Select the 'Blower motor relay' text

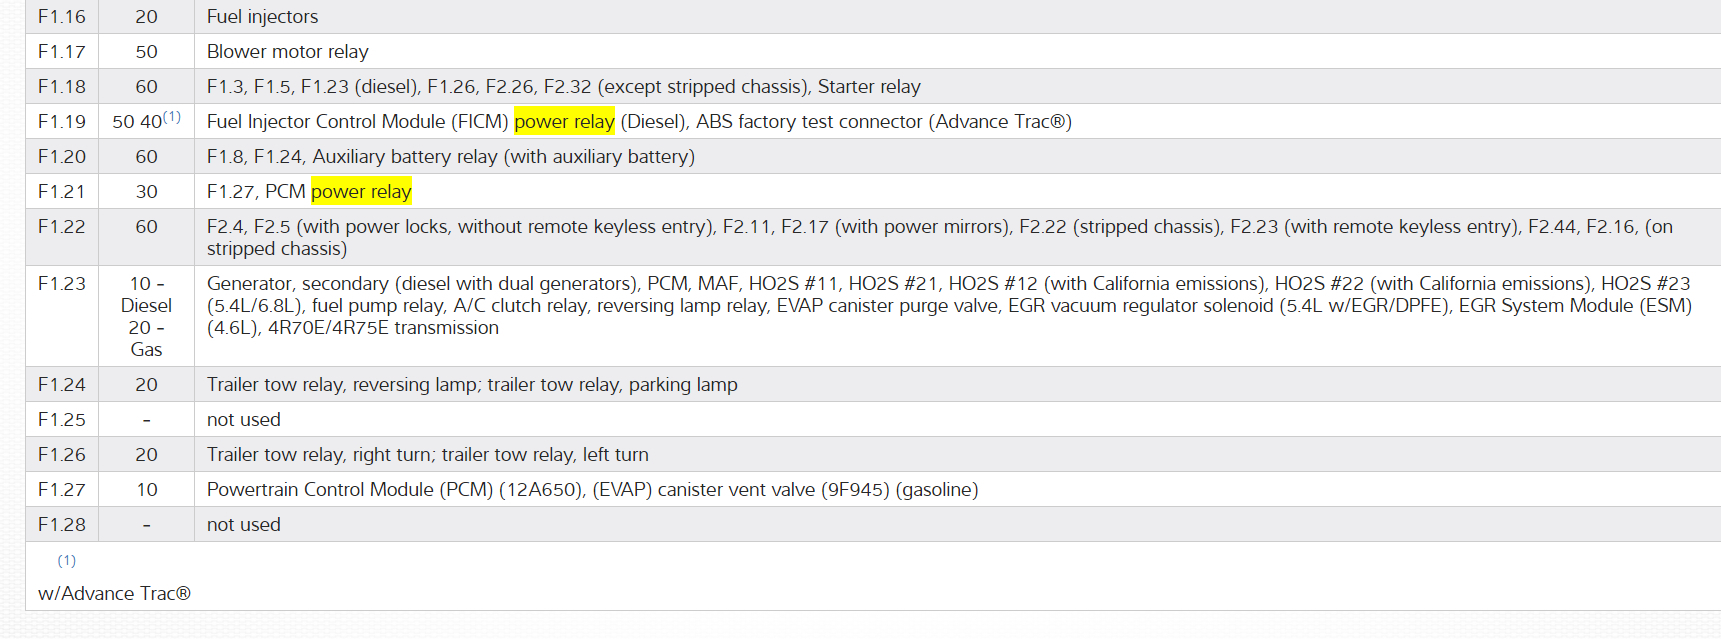click(287, 52)
